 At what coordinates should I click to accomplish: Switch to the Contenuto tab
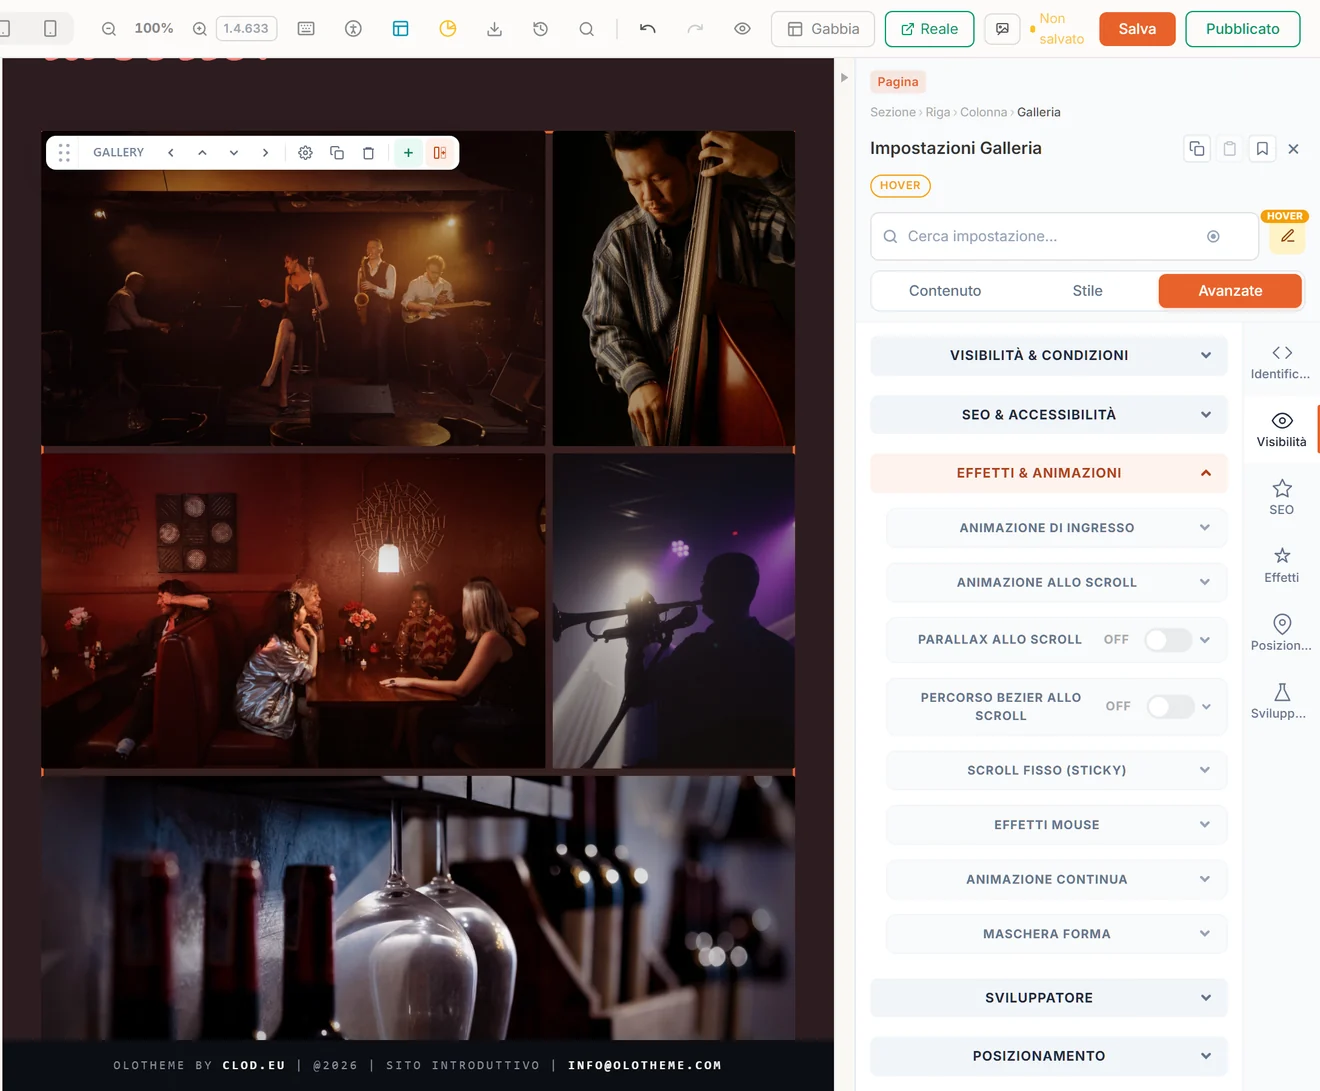[945, 291]
